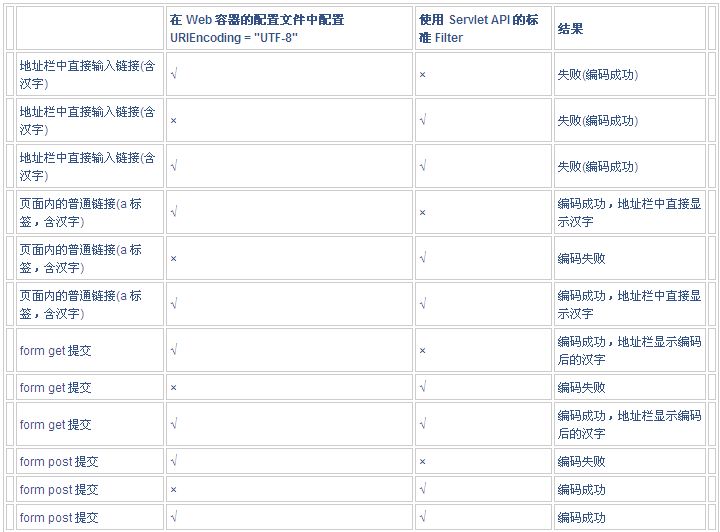Image resolution: width=720 pixels, height=532 pixels.
Task: Click '编码成功，地址栏中直接显示汉字' in the row with Filter ×
Action: pyautogui.click(x=629, y=212)
